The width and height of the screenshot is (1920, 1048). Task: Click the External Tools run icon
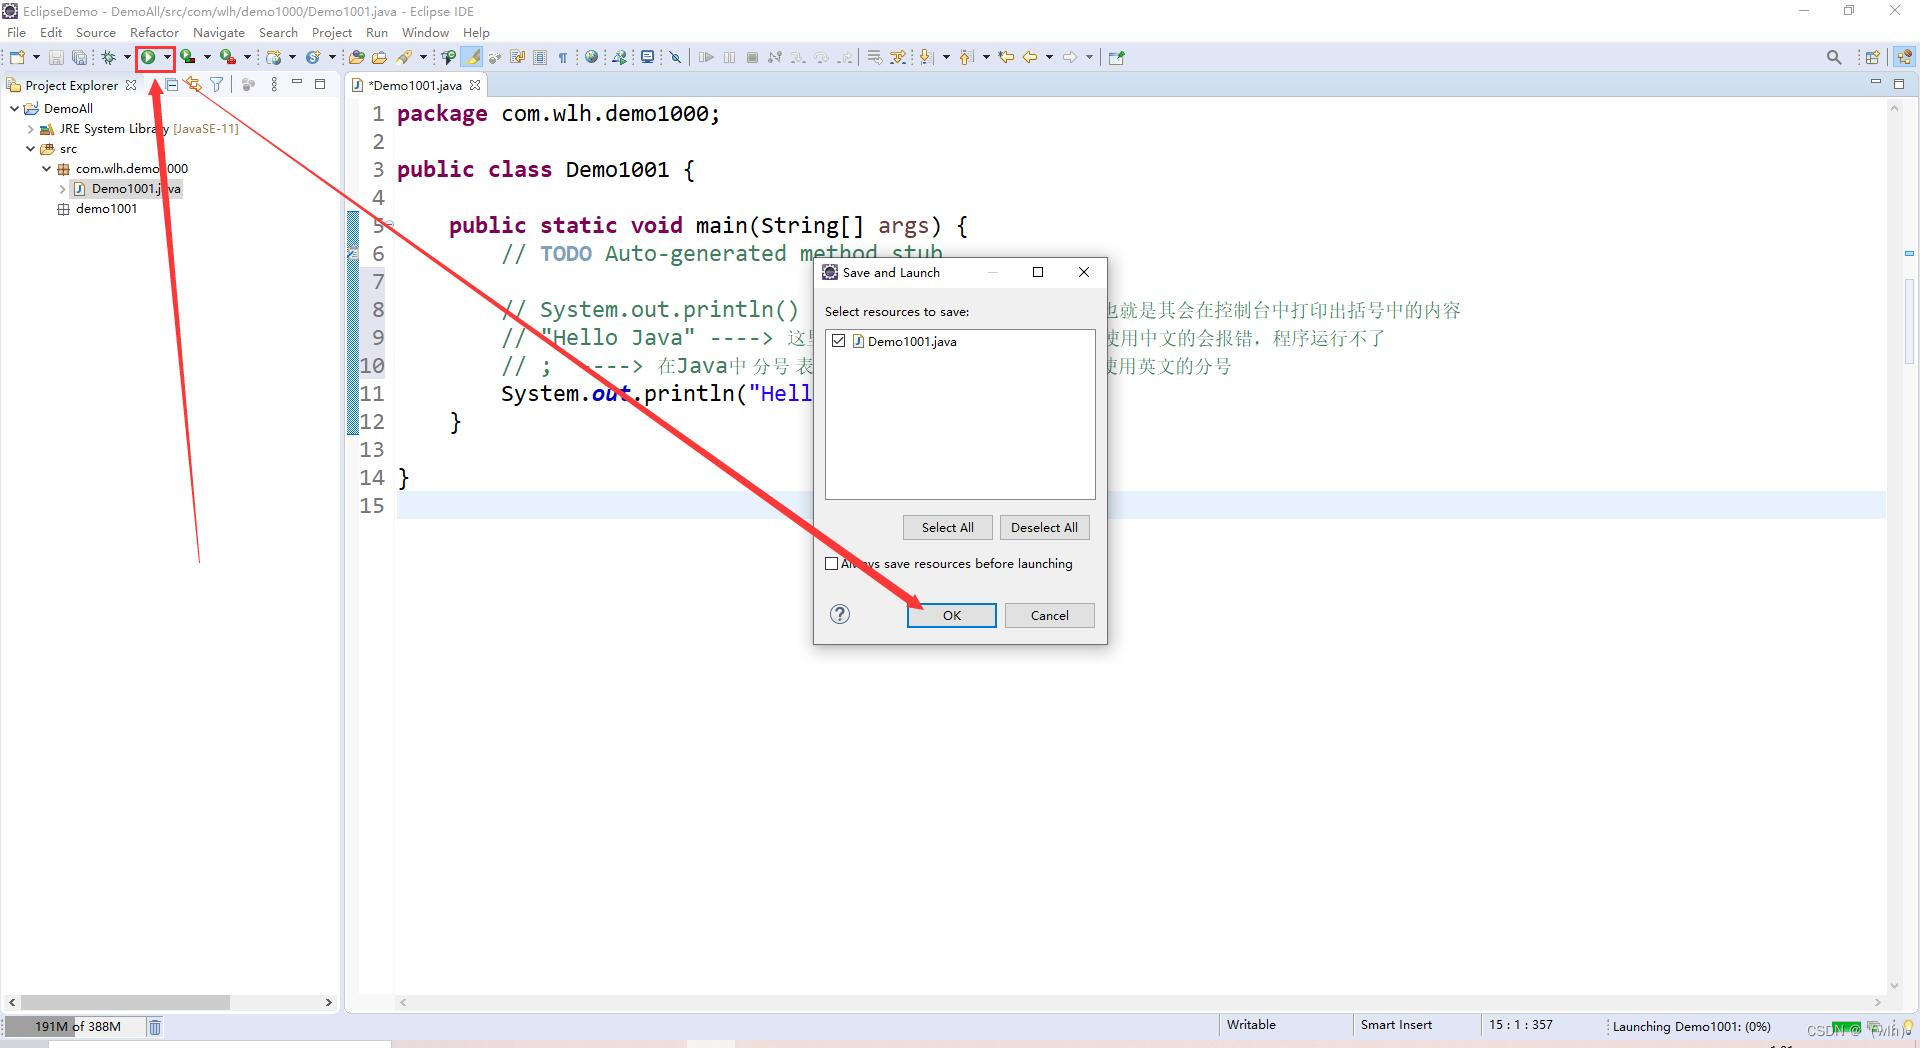tap(228, 57)
